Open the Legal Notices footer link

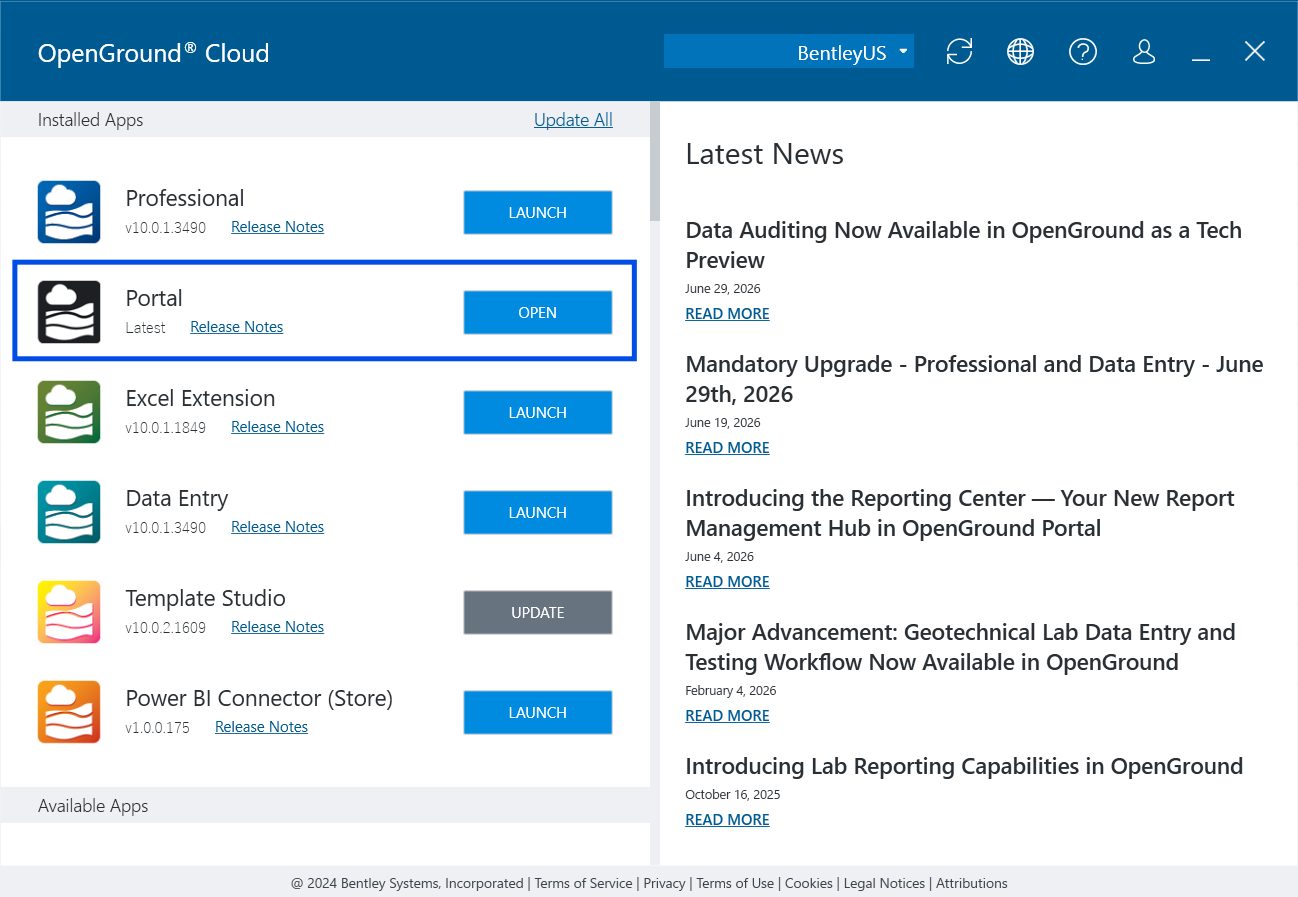[x=884, y=883]
